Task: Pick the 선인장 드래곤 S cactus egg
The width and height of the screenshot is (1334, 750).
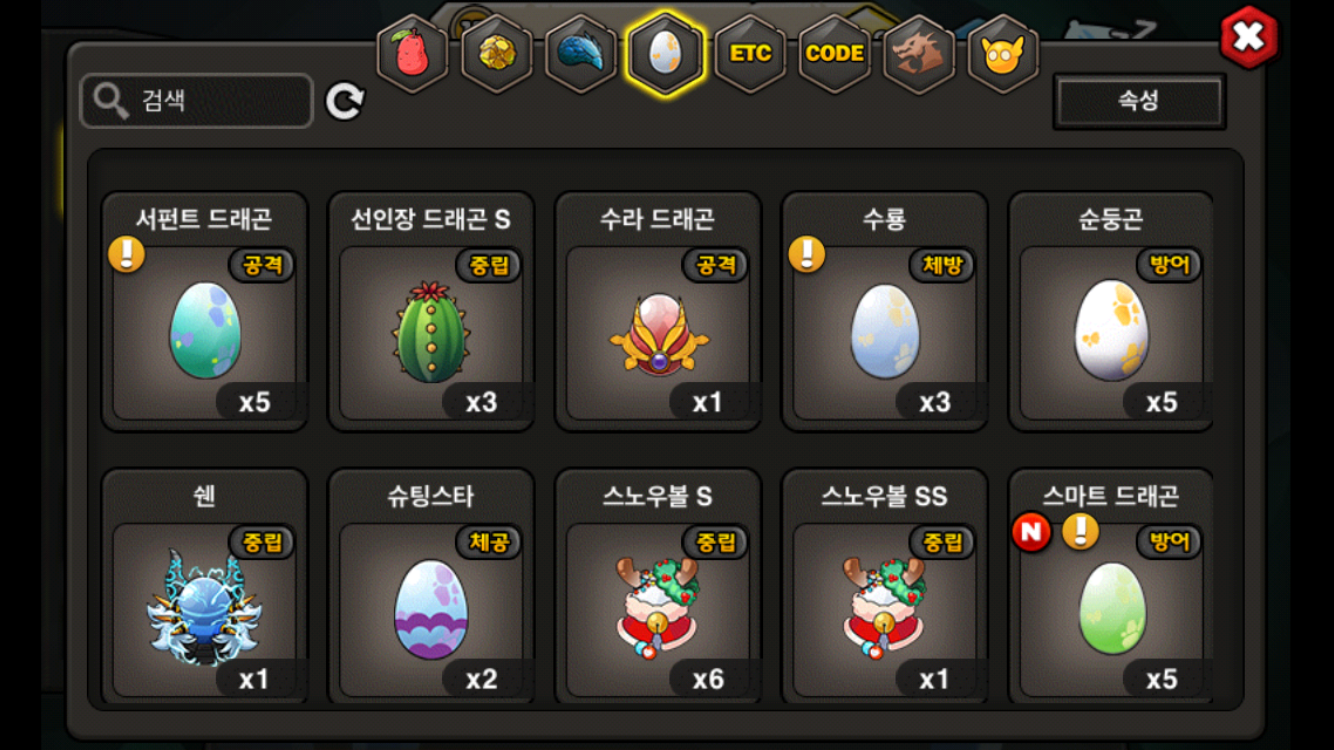Action: (x=431, y=312)
